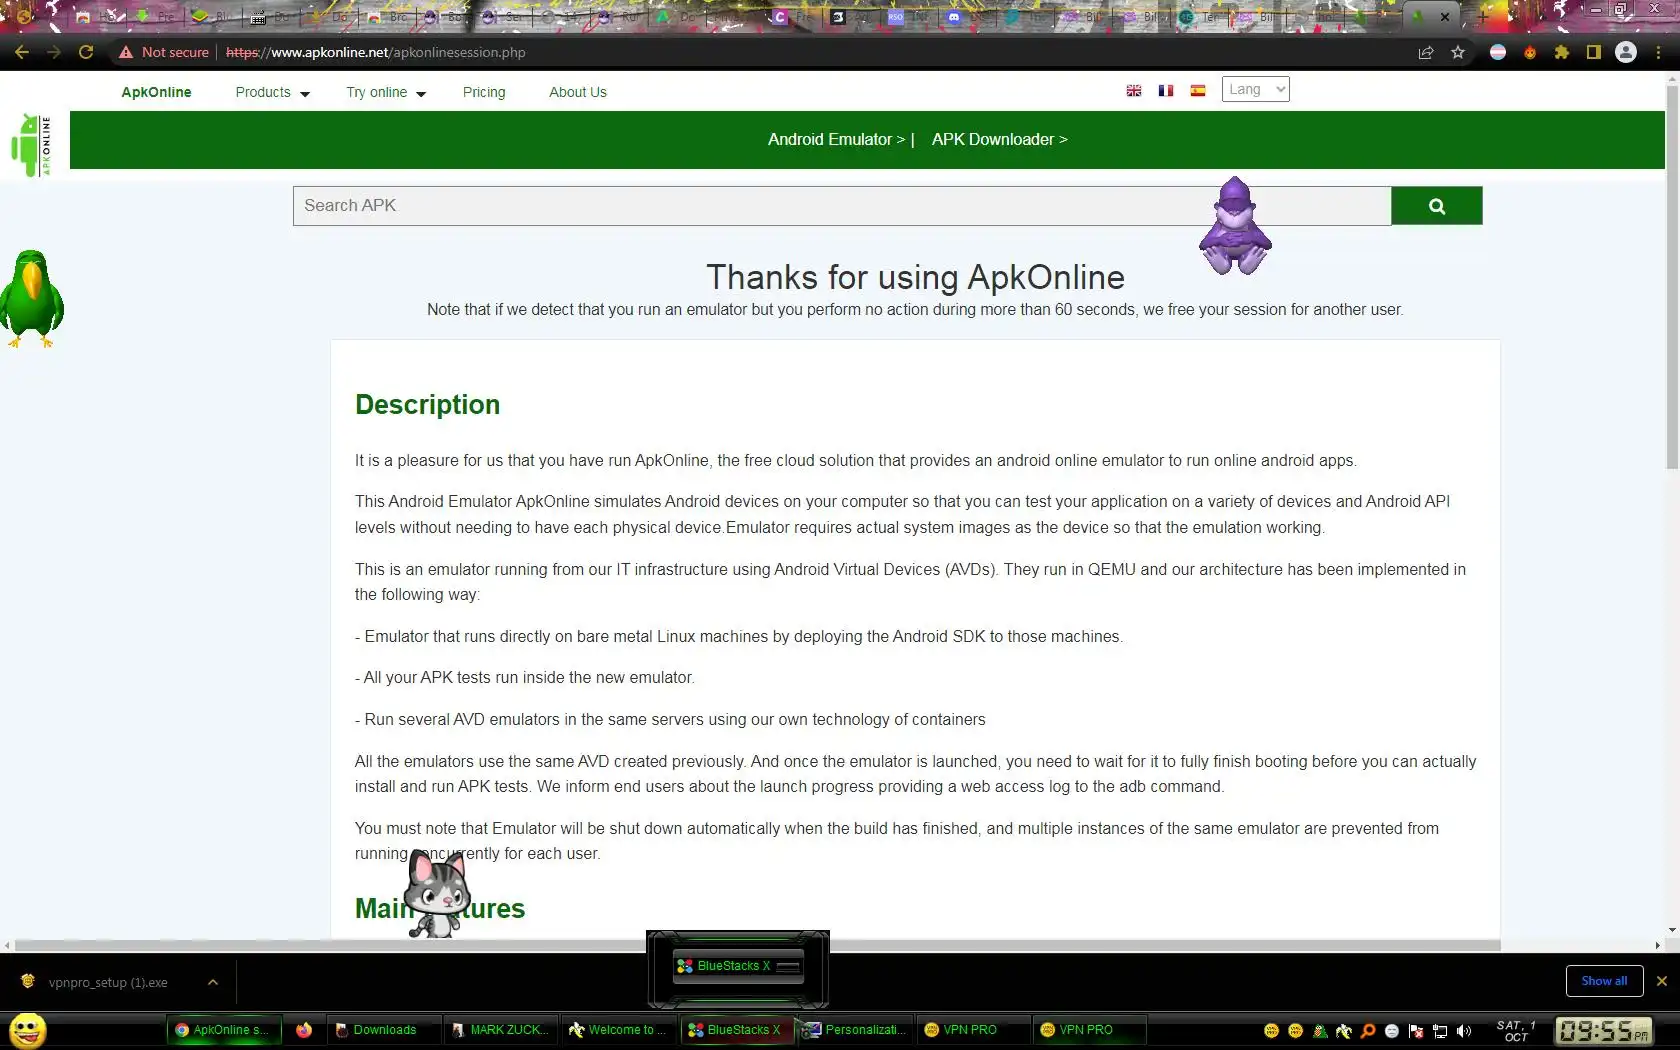
Task: Click the green search magnifier button
Action: 1436,206
